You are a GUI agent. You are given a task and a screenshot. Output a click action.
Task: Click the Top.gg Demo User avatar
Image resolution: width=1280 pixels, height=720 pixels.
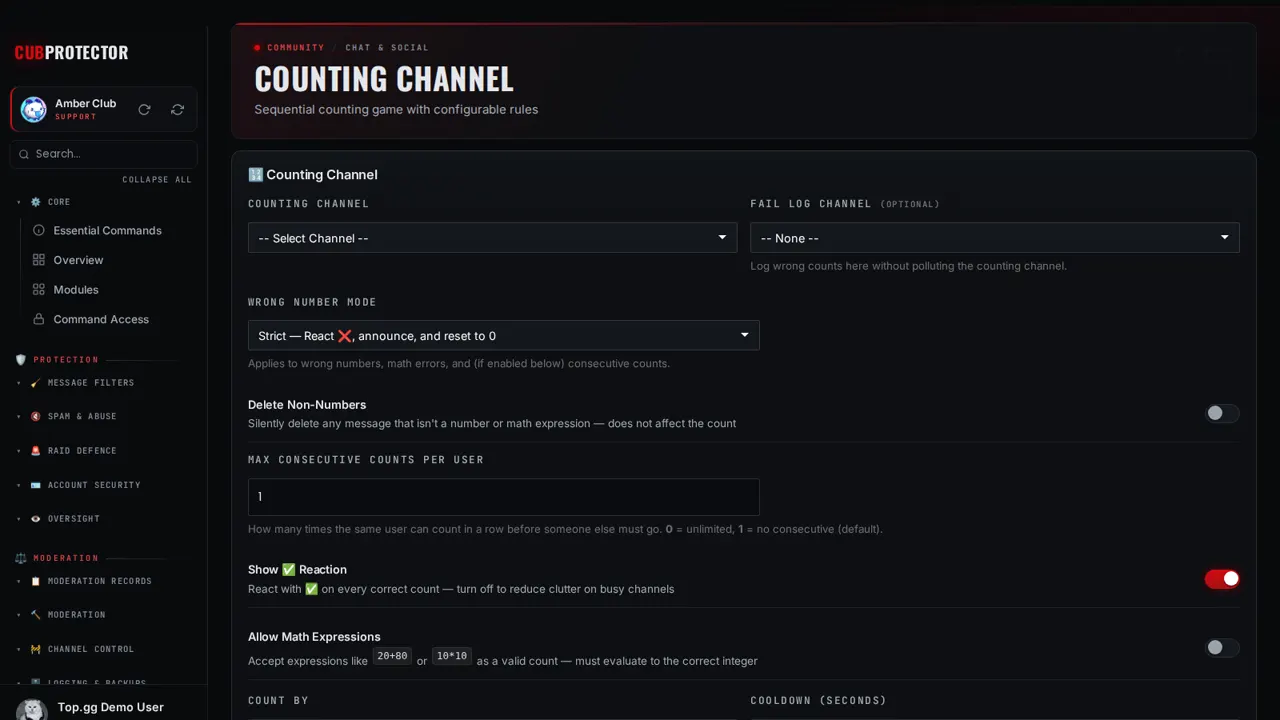tap(32, 710)
